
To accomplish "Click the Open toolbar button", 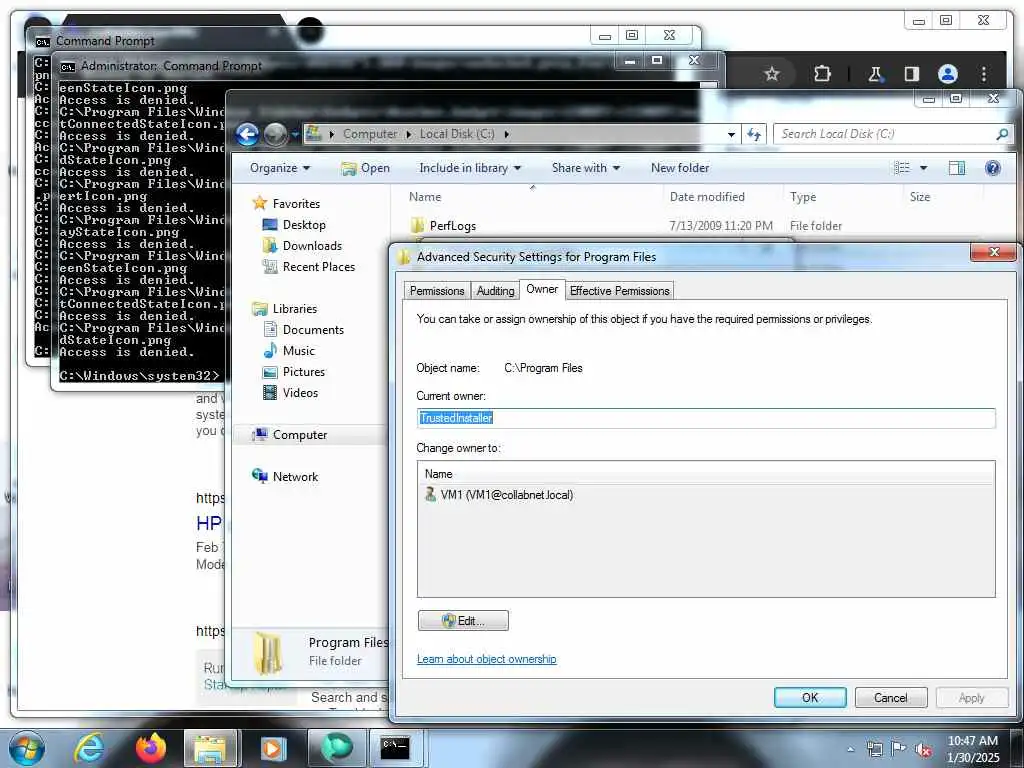I will (x=366, y=168).
